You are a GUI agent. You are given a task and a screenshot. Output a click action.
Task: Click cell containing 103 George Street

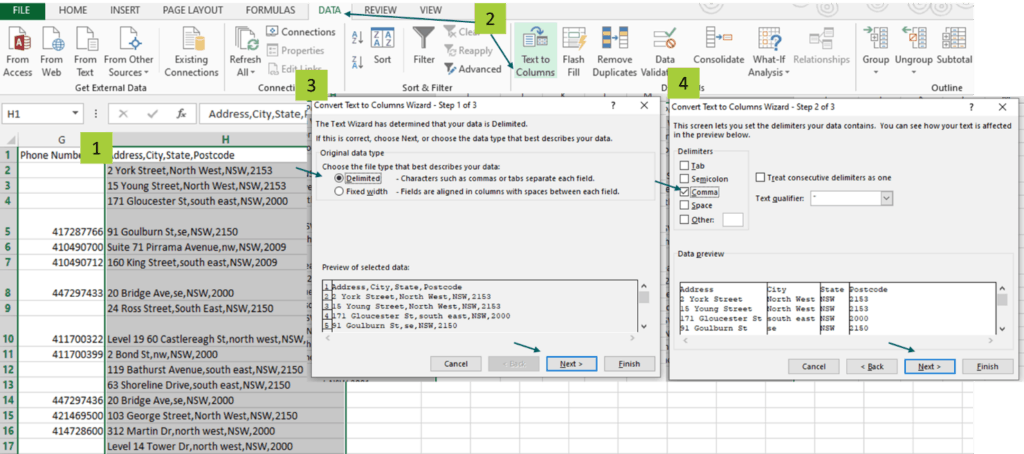(225, 415)
